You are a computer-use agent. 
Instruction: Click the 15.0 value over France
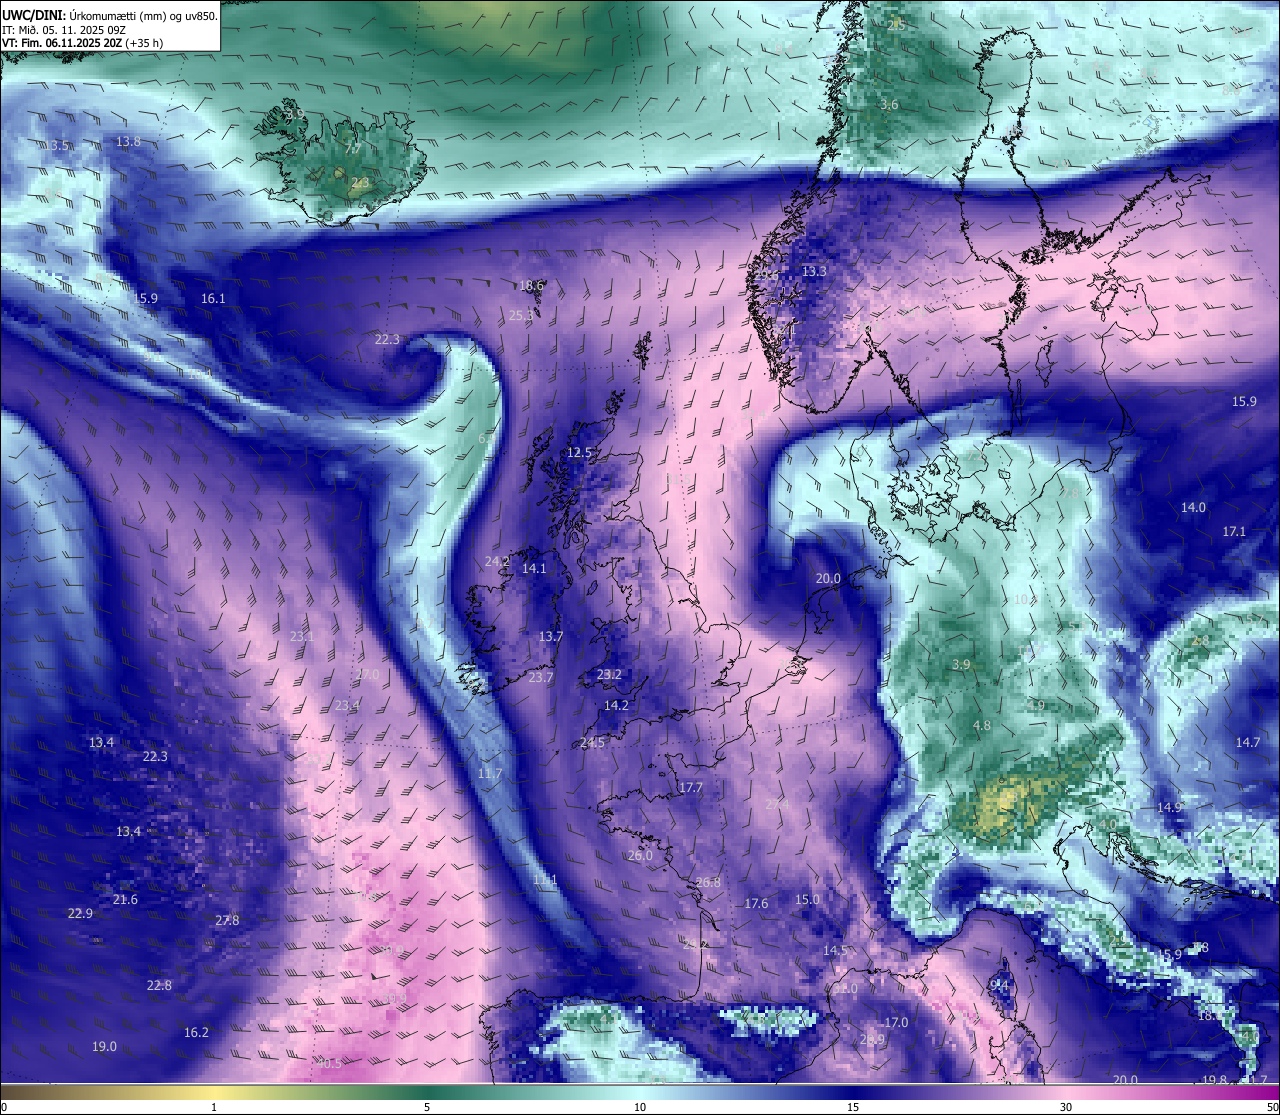807,899
